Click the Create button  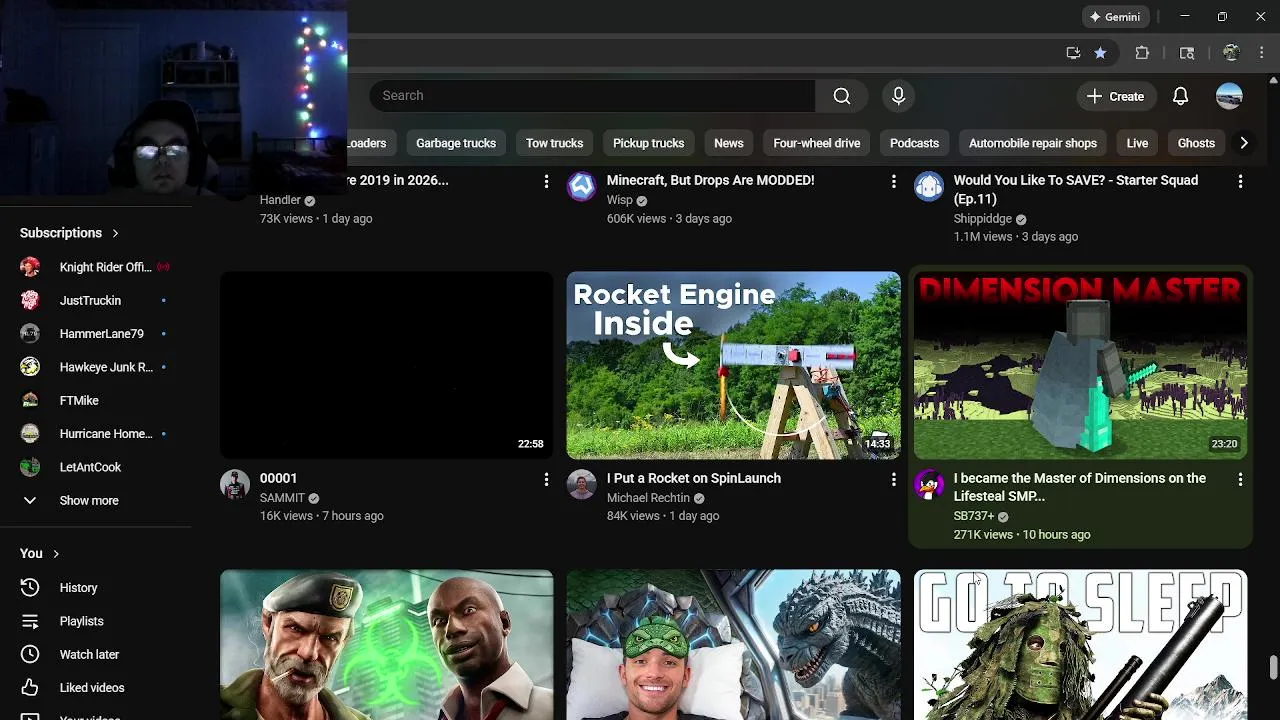(x=1115, y=96)
